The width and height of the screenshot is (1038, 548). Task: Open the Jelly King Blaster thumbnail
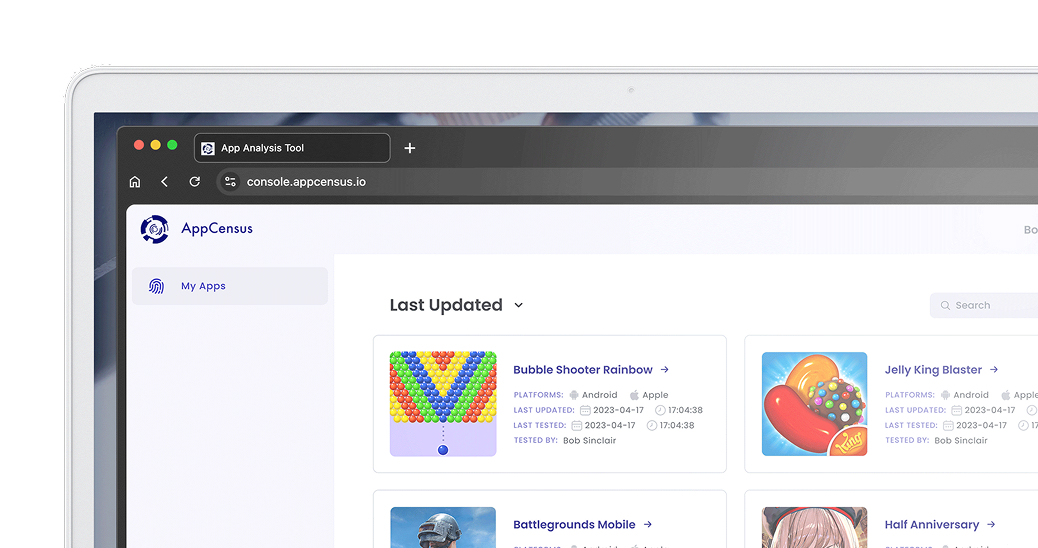(814, 404)
